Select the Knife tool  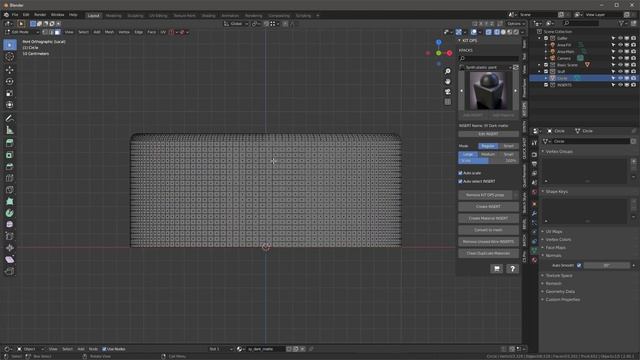(9, 190)
